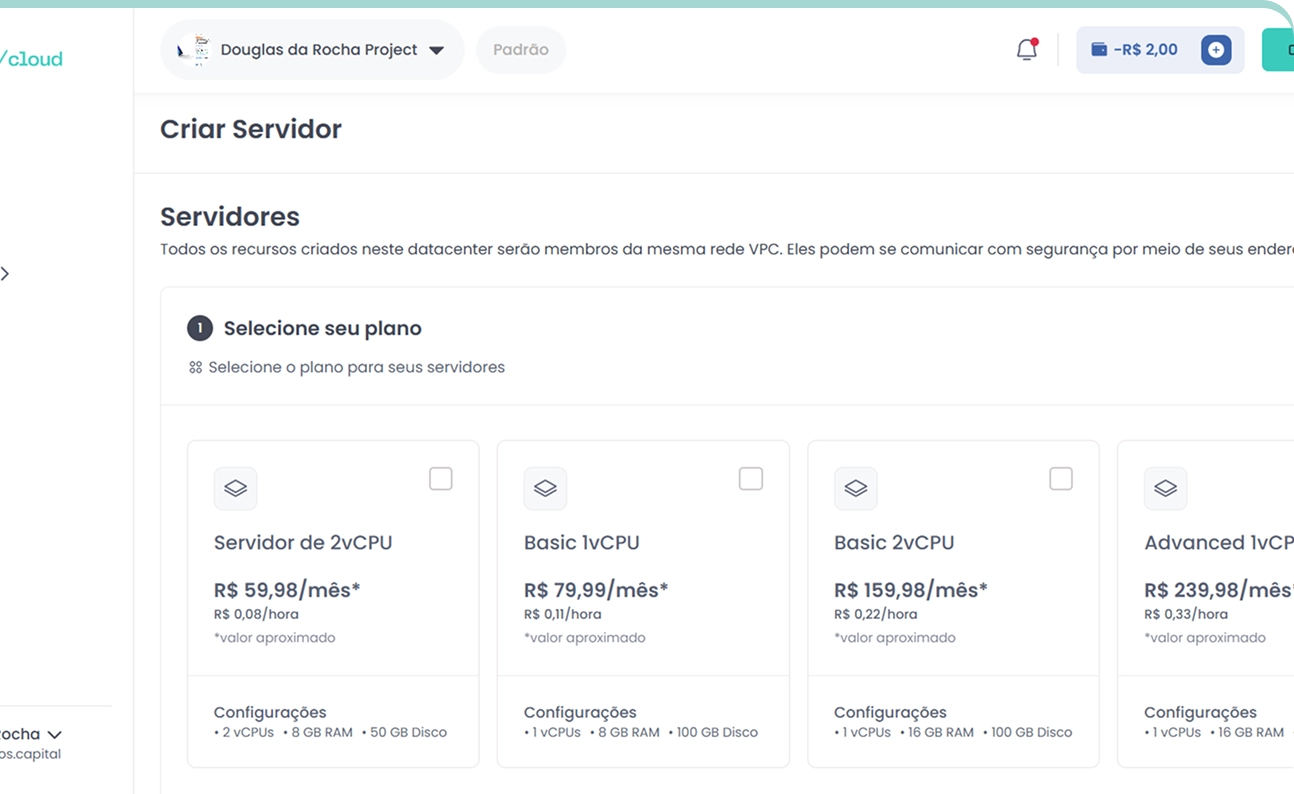Screen dimensions: 1294x794
Task: Select the Basic 1vCPU plan checkbox
Action: (751, 479)
